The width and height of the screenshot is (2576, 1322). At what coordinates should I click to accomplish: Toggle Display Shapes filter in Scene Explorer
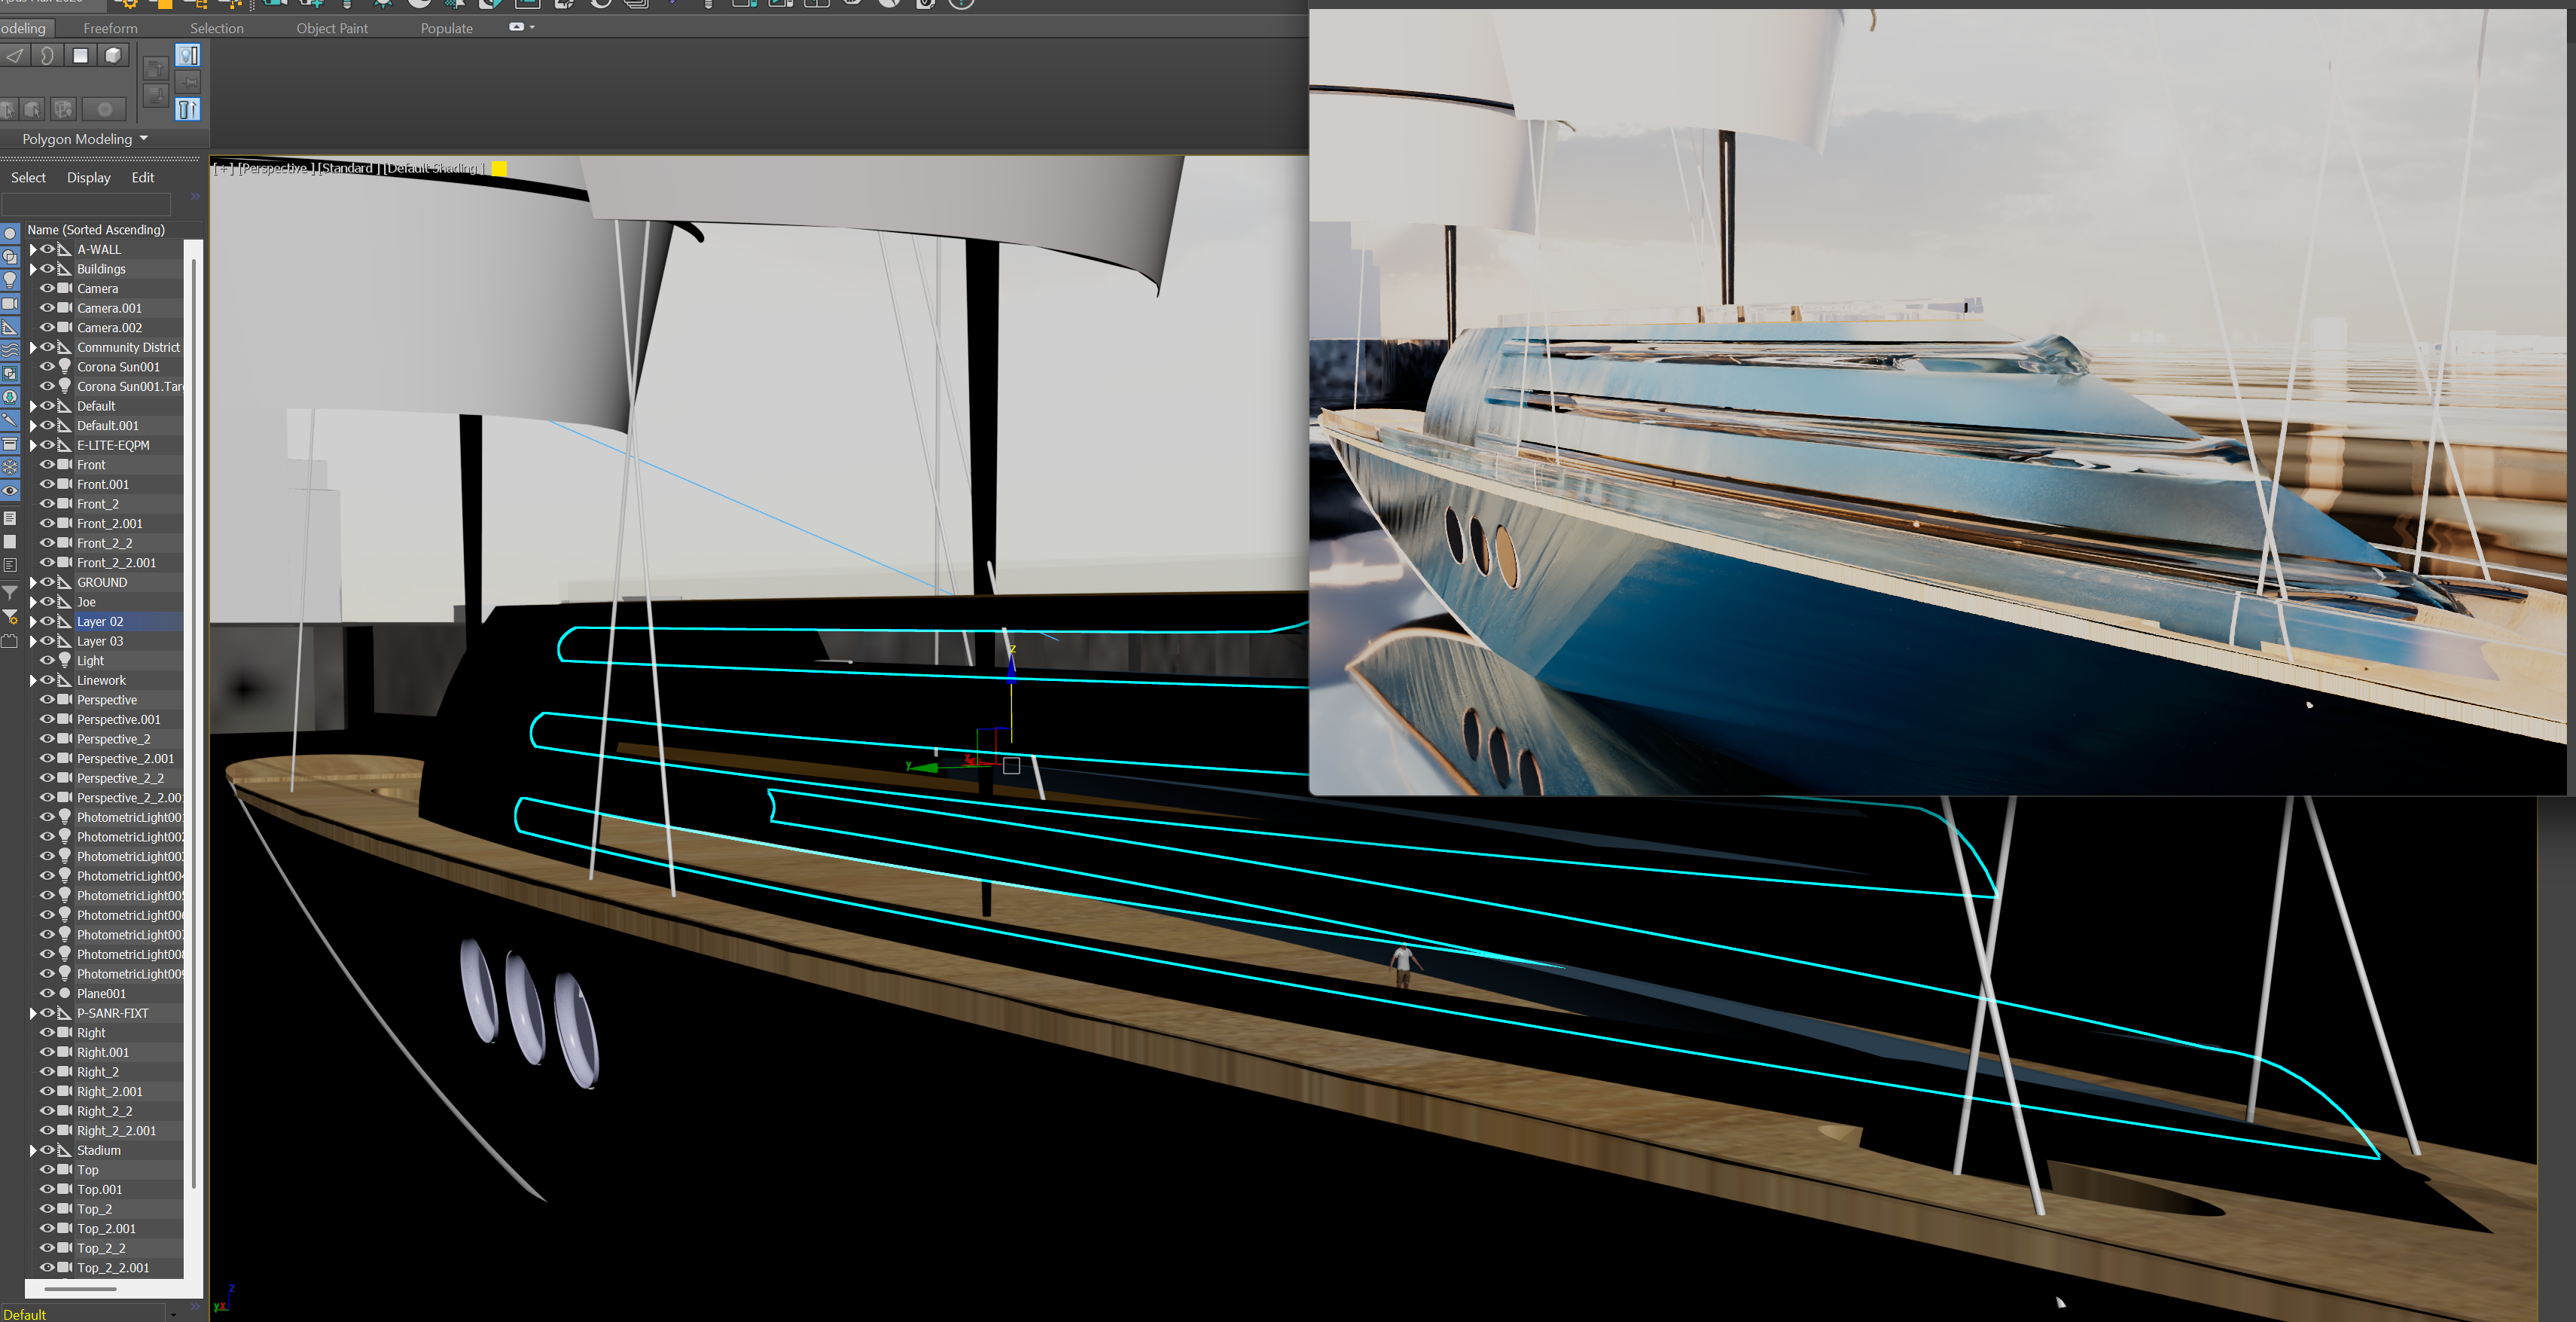(x=10, y=257)
